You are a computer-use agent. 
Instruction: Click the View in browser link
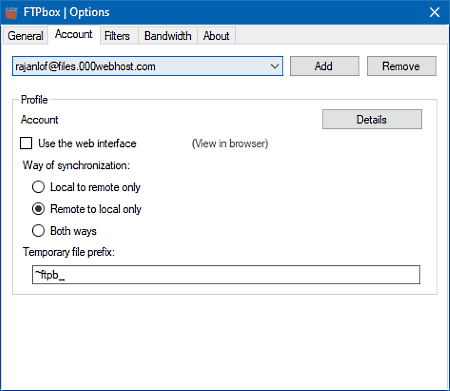(x=230, y=144)
